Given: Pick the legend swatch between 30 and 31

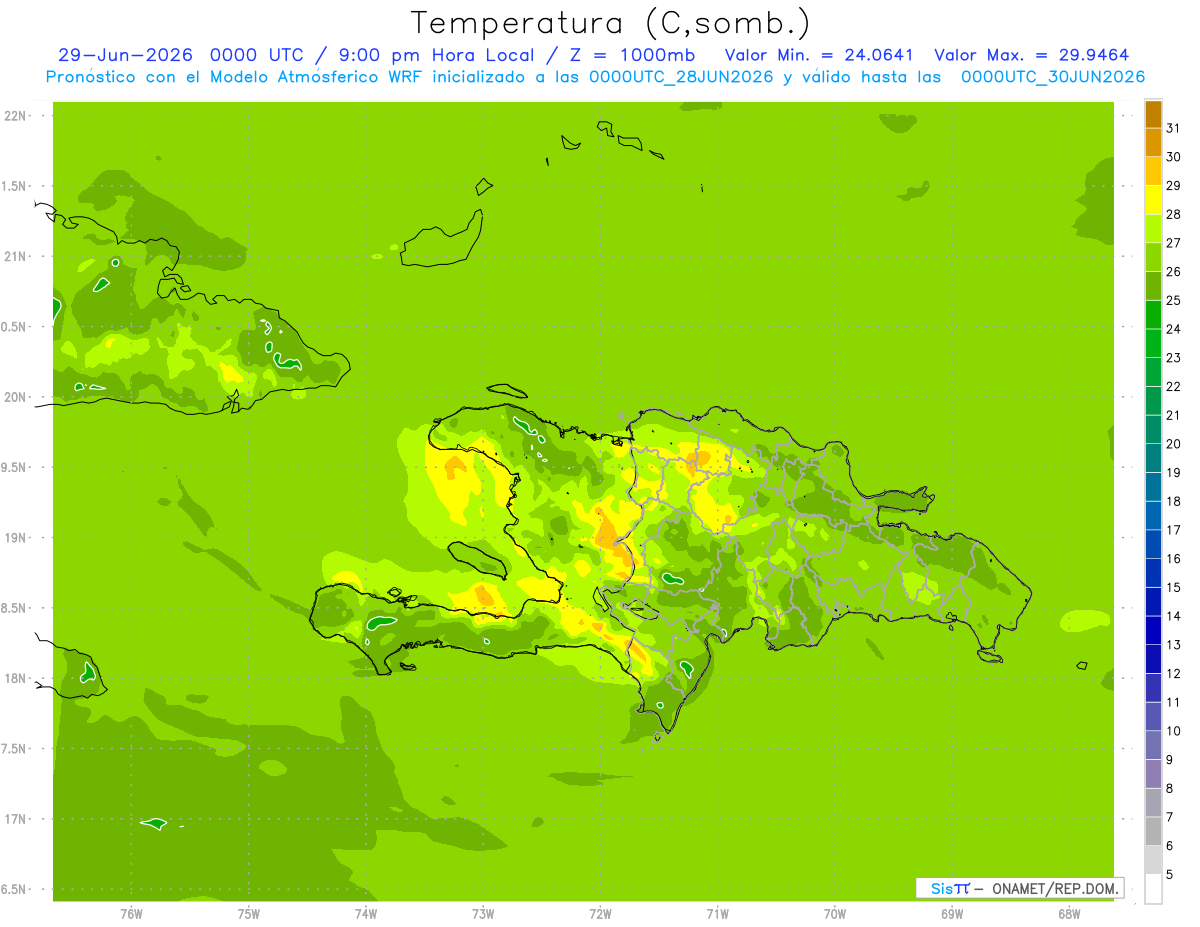Looking at the screenshot, I should coord(1153,143).
